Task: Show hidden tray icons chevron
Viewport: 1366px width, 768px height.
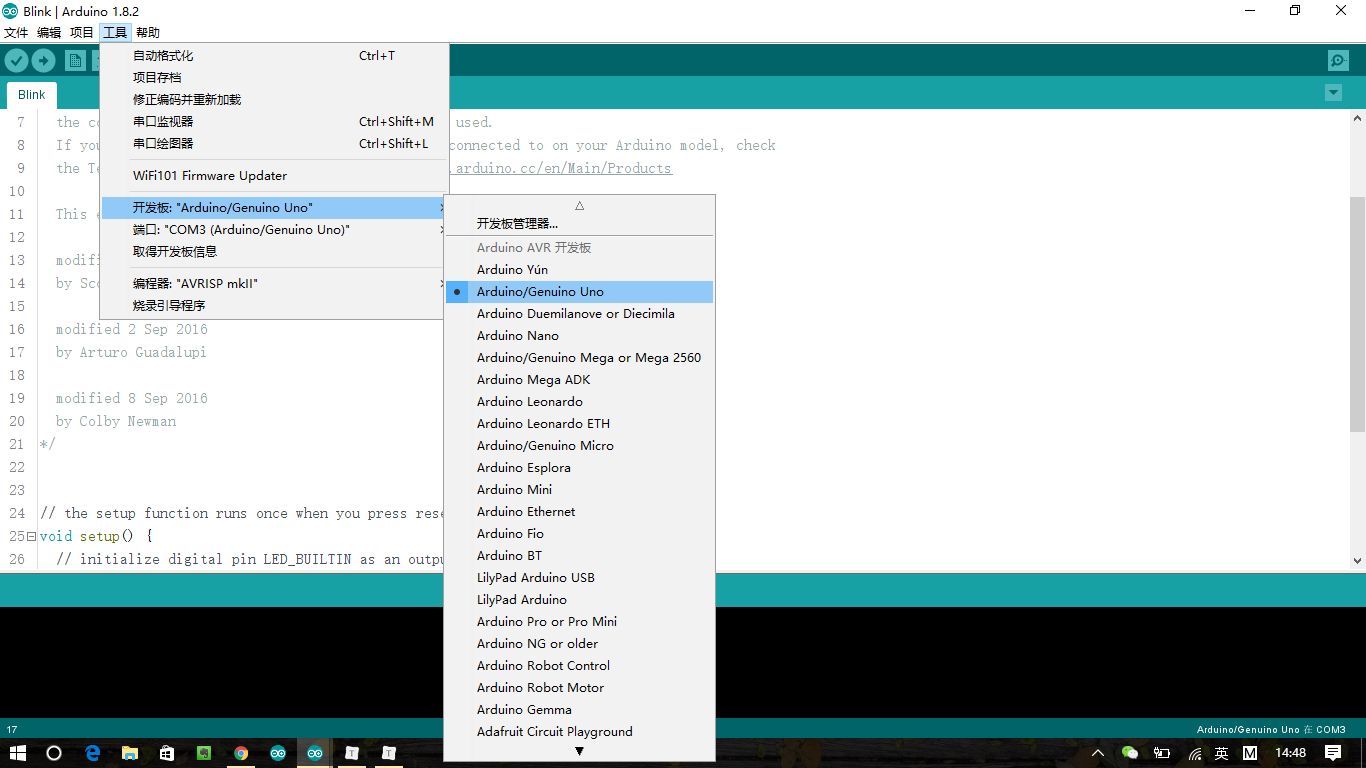Action: coord(1098,753)
